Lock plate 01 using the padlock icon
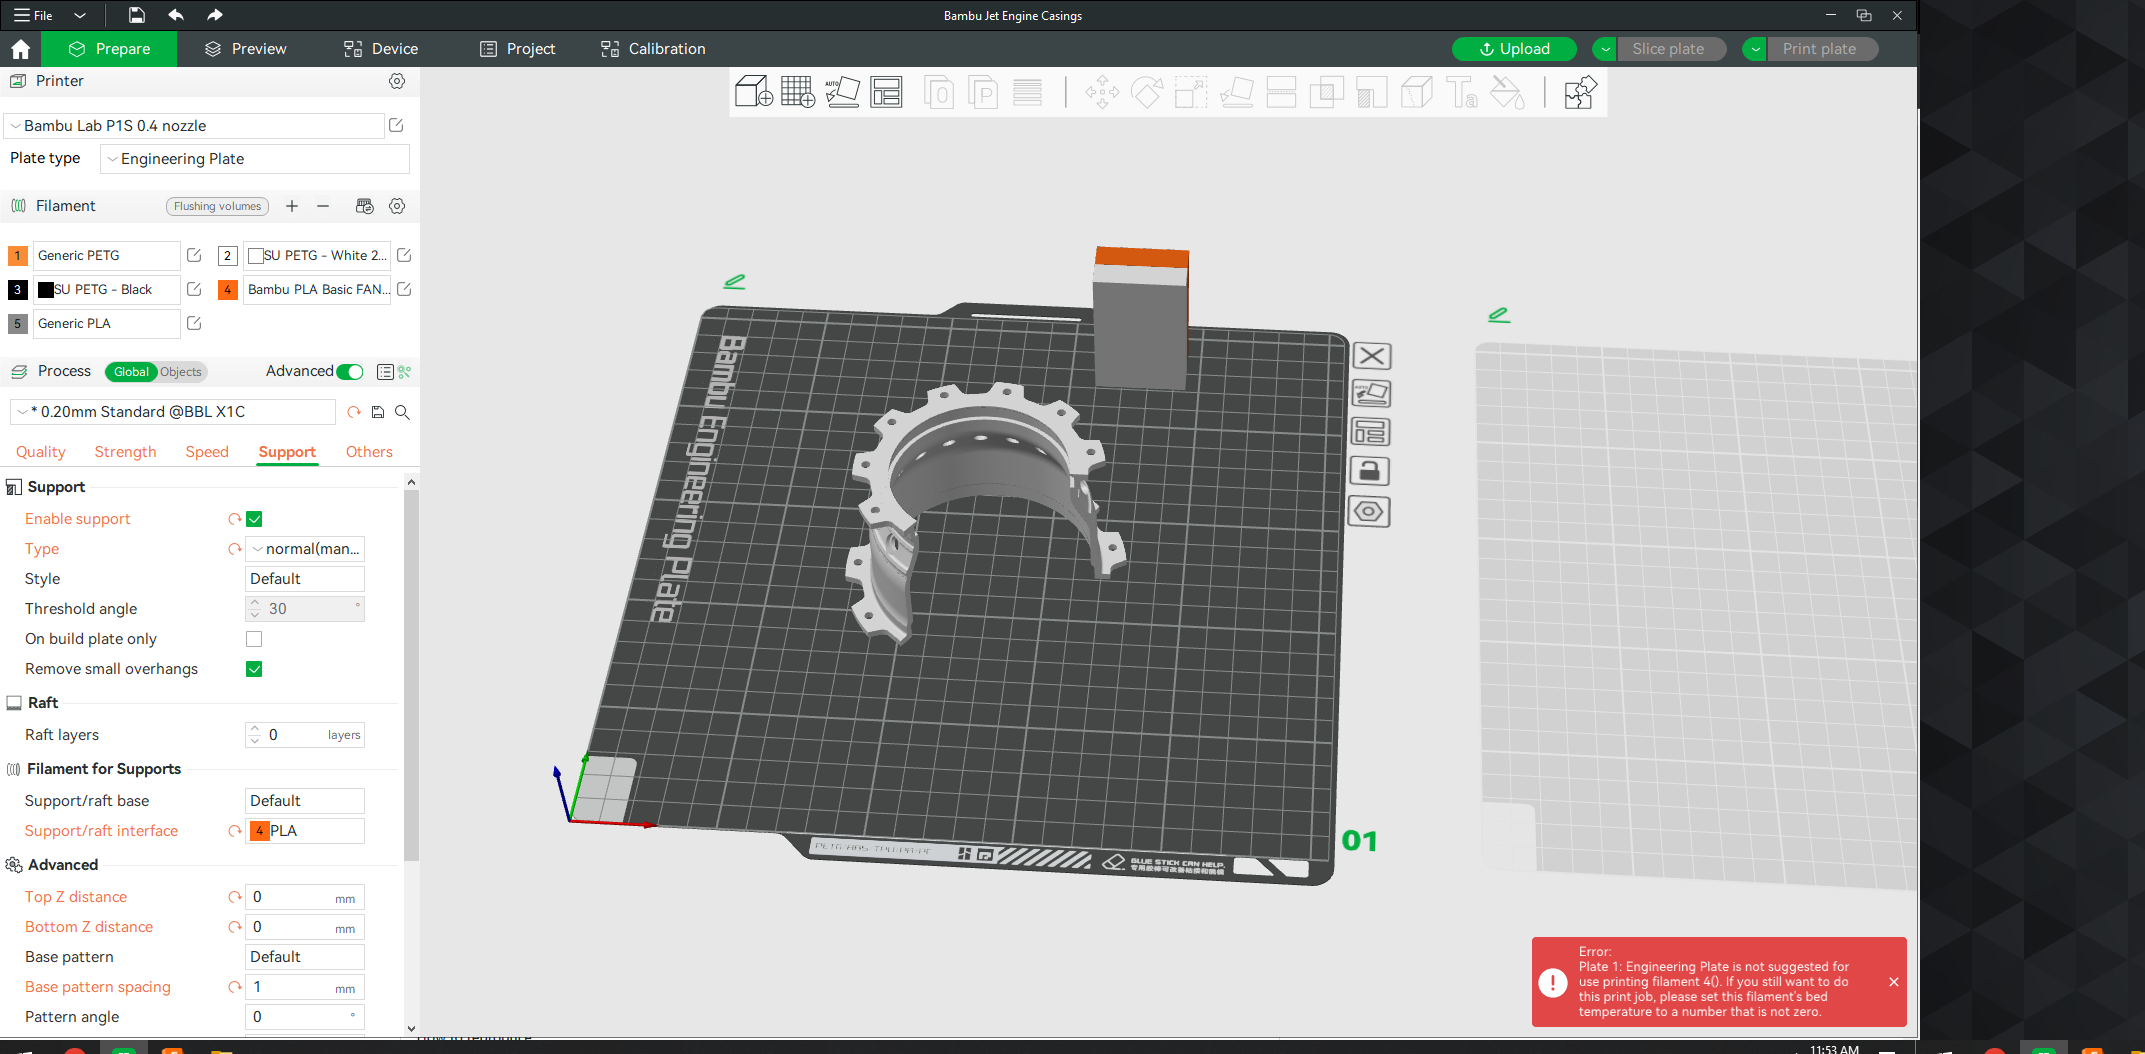The height and width of the screenshot is (1054, 2145). coord(1369,471)
